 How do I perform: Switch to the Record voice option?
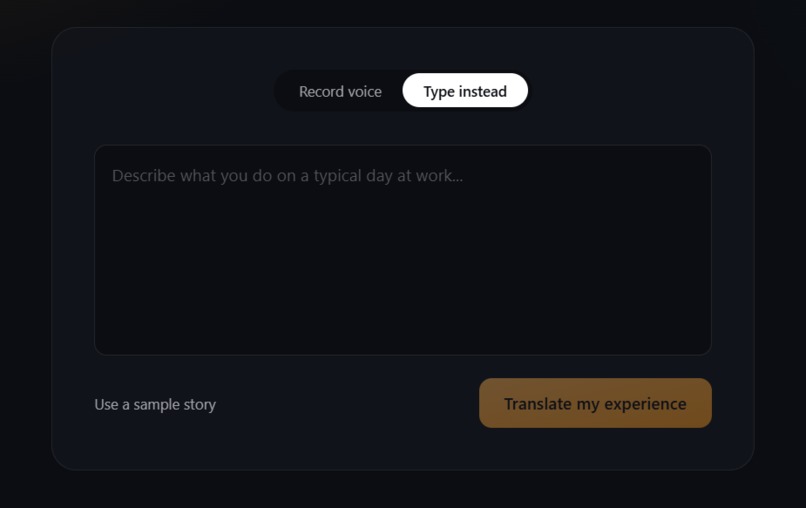pyautogui.click(x=340, y=91)
